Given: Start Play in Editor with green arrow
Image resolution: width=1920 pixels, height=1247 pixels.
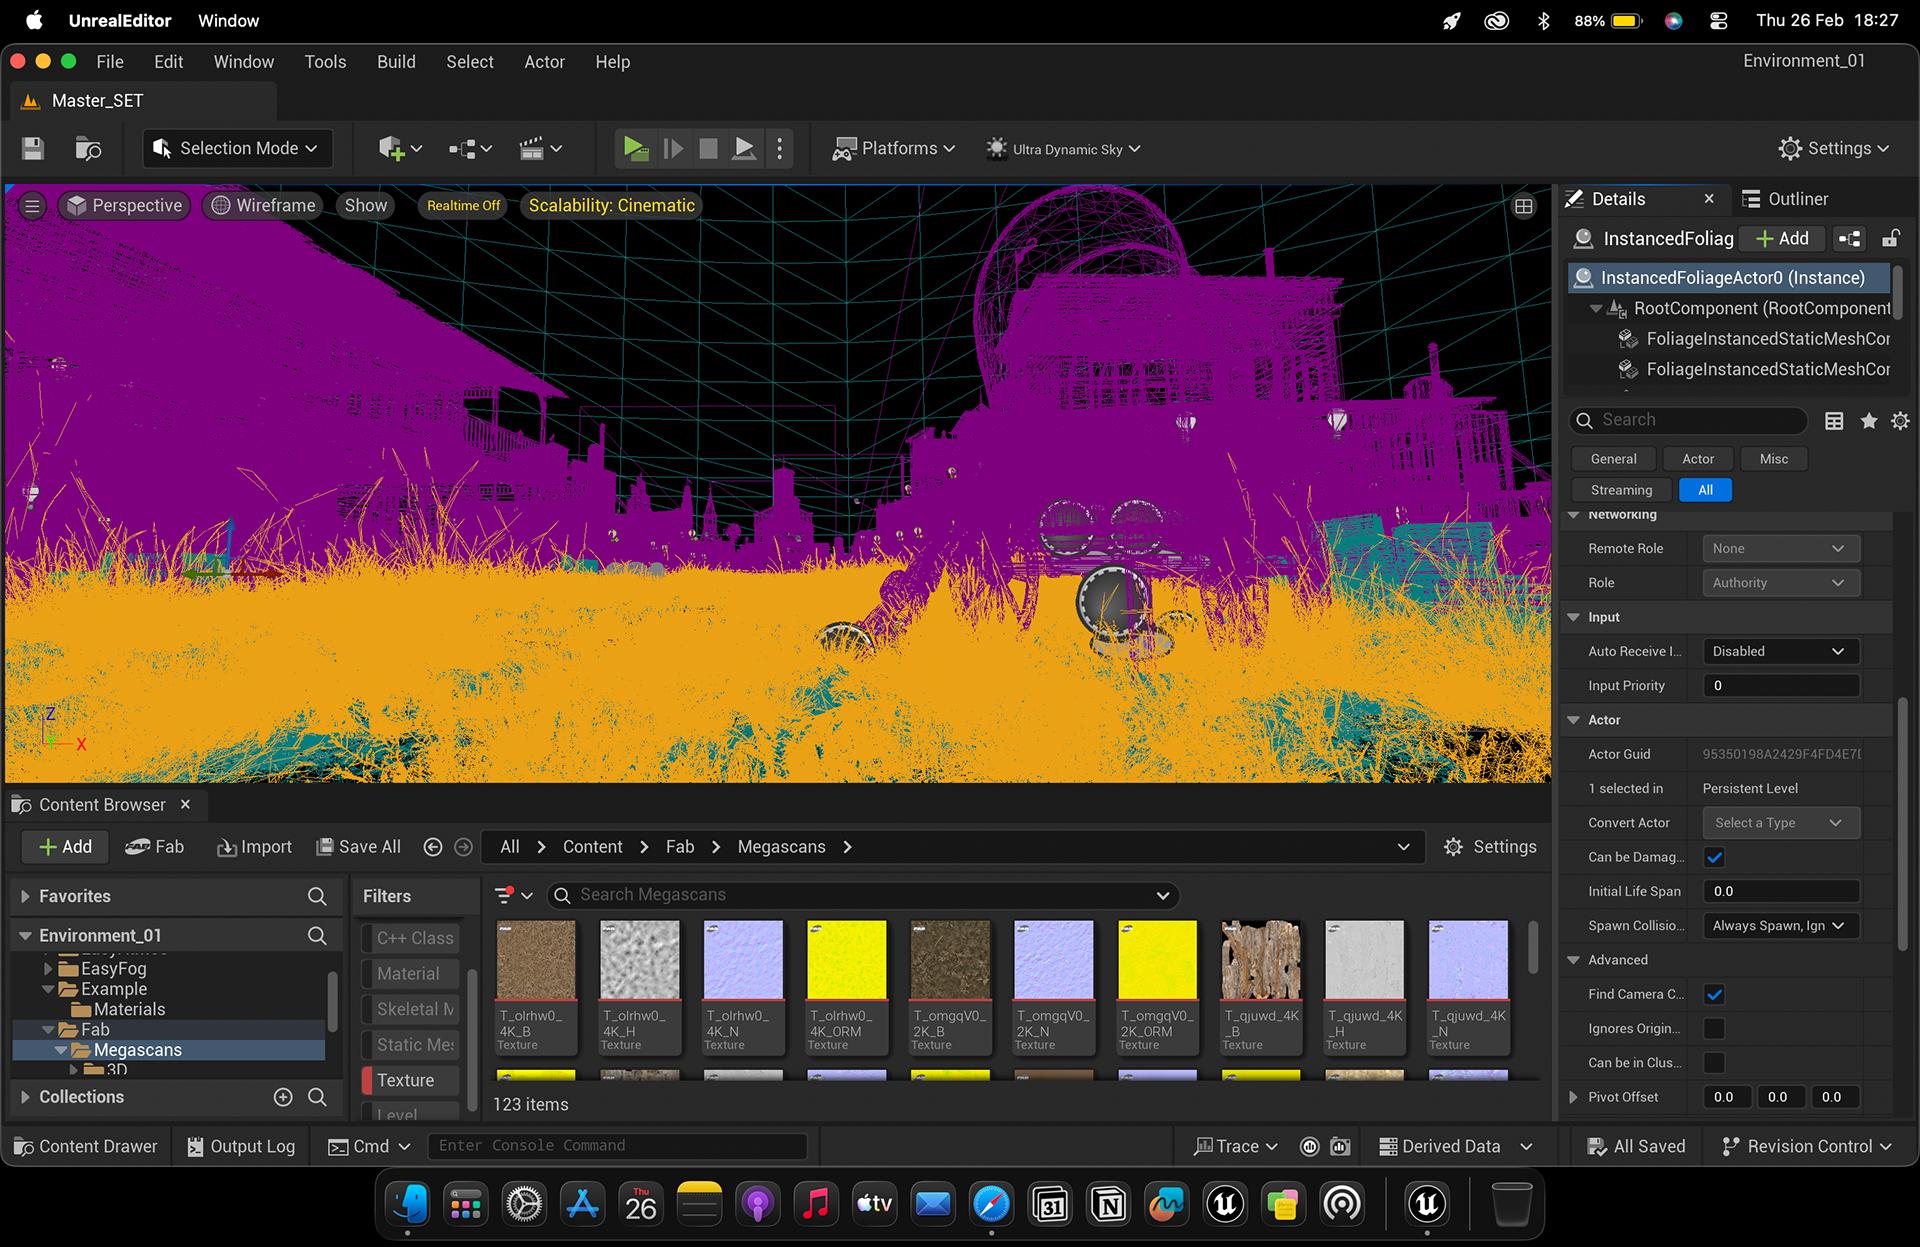Looking at the screenshot, I should coord(635,149).
